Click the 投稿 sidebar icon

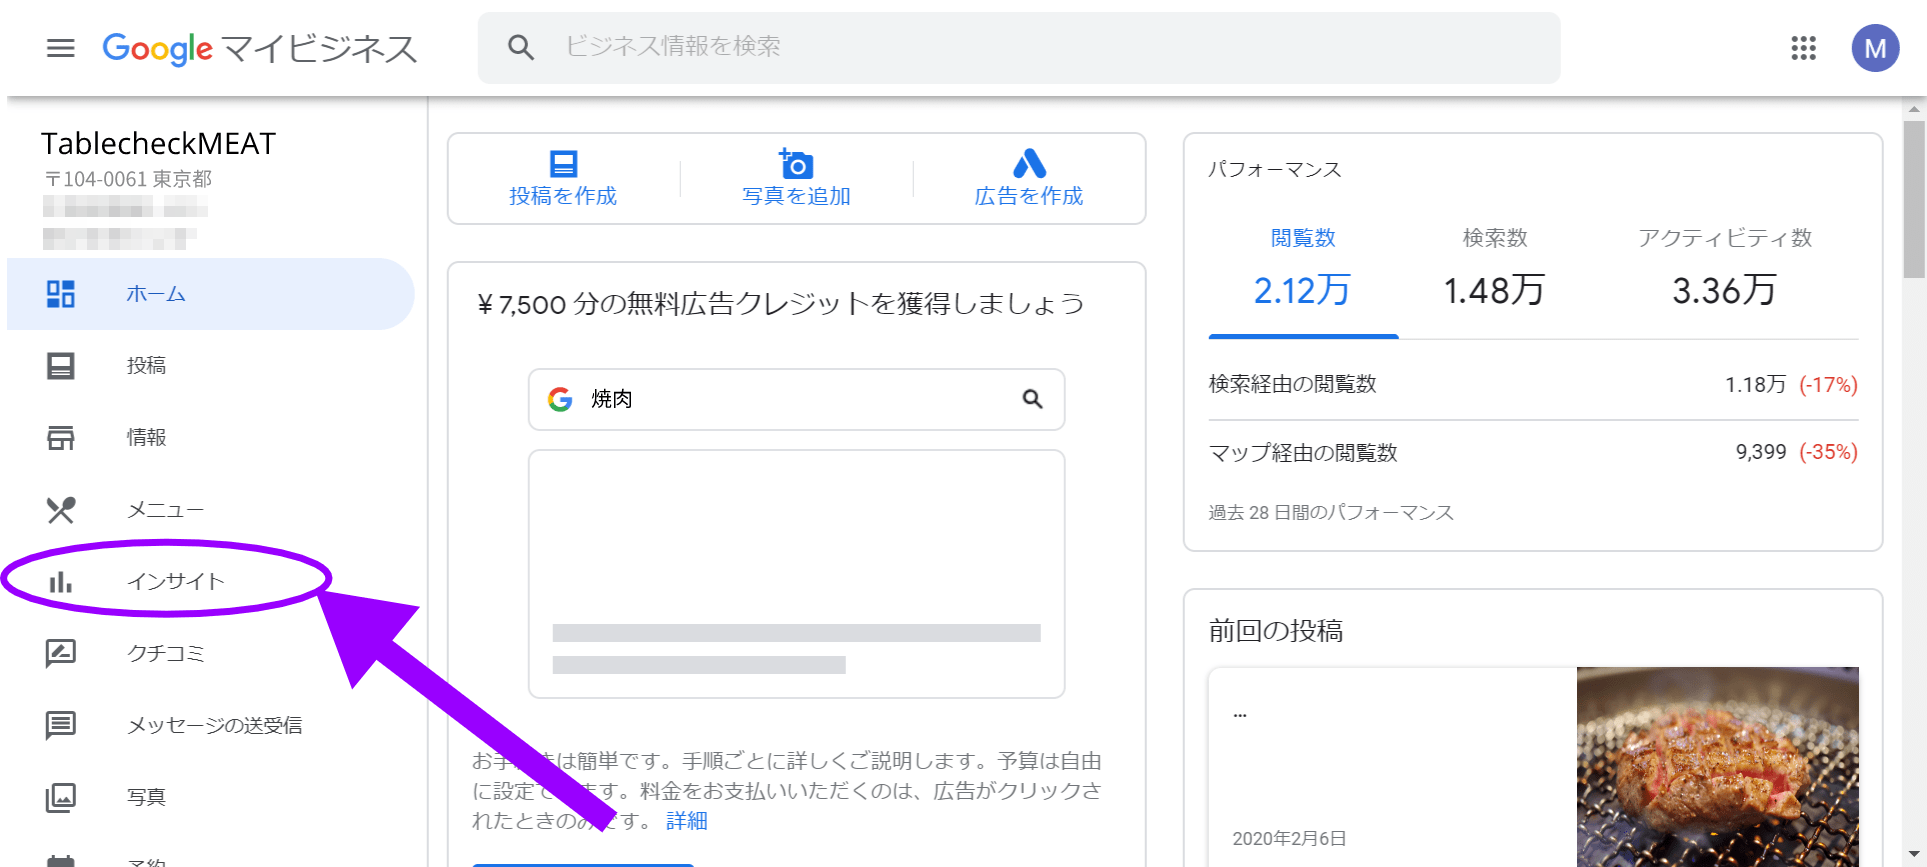point(61,366)
